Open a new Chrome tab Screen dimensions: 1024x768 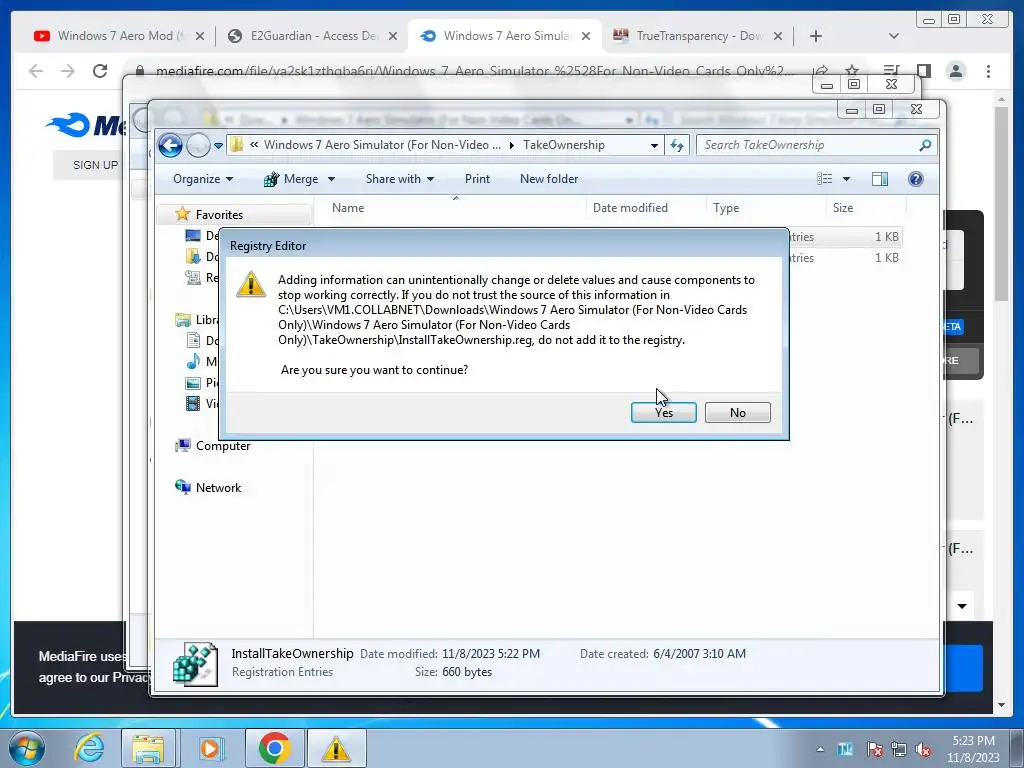tap(816, 36)
